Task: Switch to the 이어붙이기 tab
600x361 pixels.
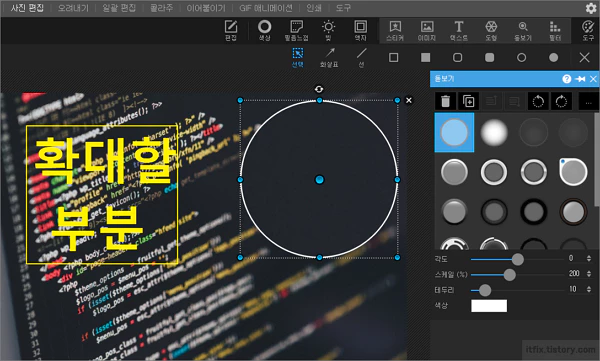Action: pos(206,8)
